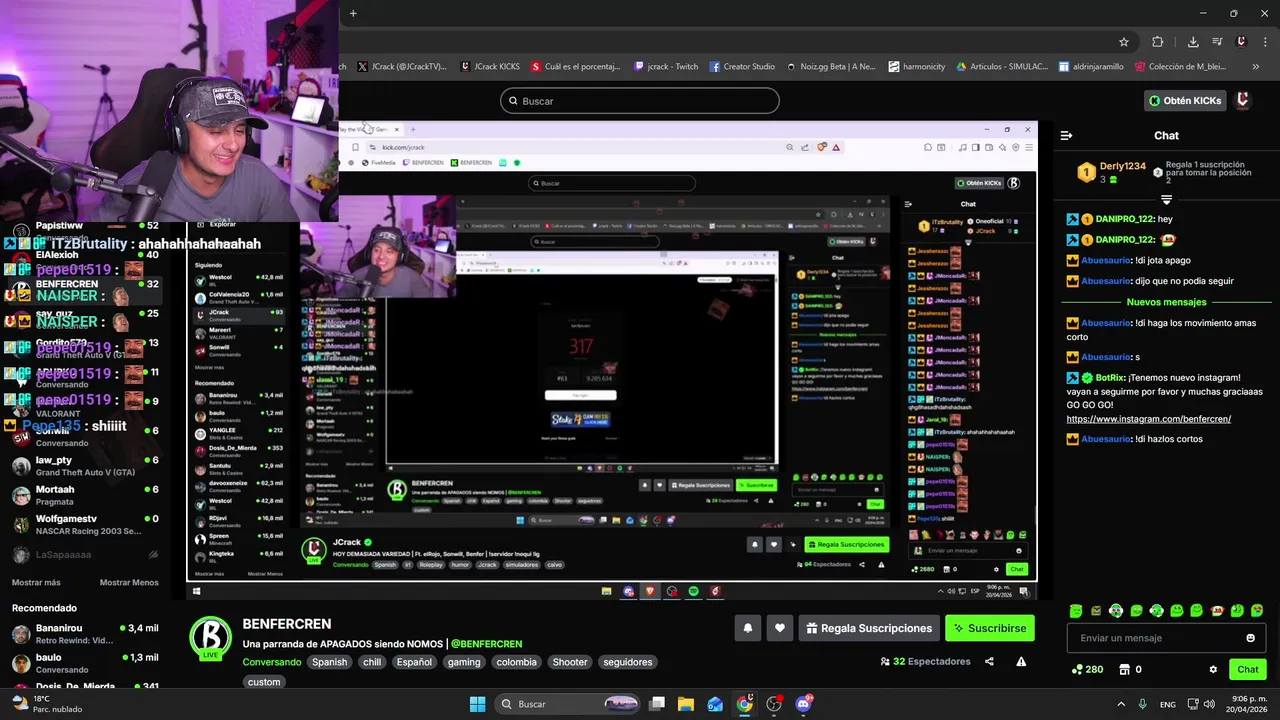Open the browser profile avatar in toolbar
1280x720 pixels.
[1241, 42]
